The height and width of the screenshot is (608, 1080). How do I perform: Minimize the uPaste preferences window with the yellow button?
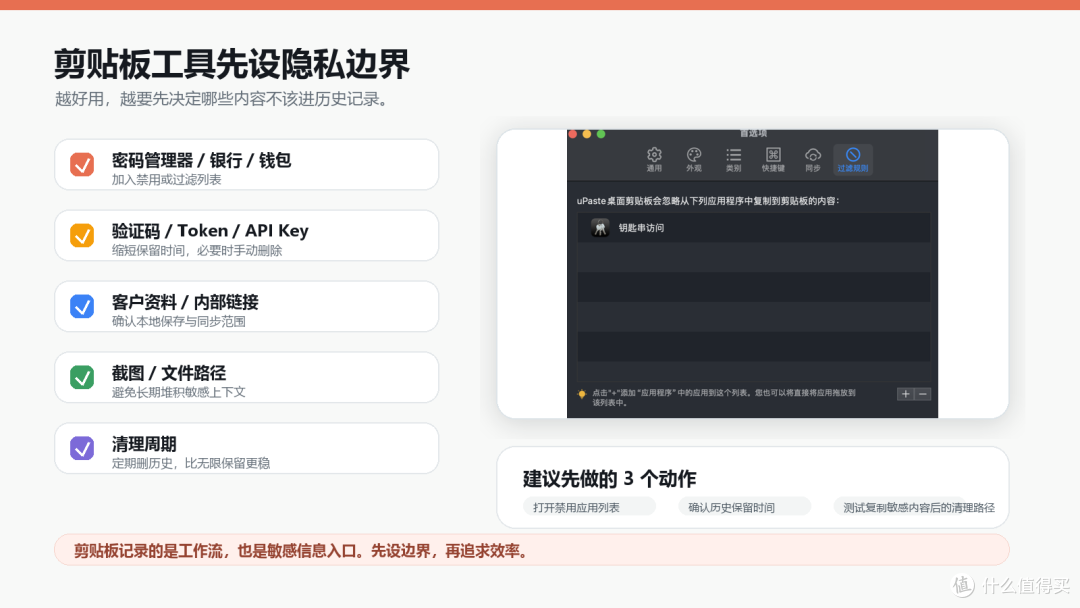click(x=587, y=134)
